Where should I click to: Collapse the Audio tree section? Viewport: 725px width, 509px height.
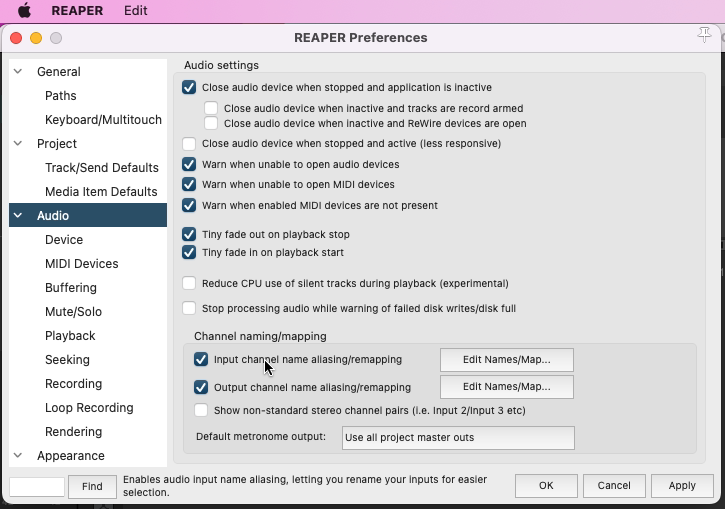(18, 215)
